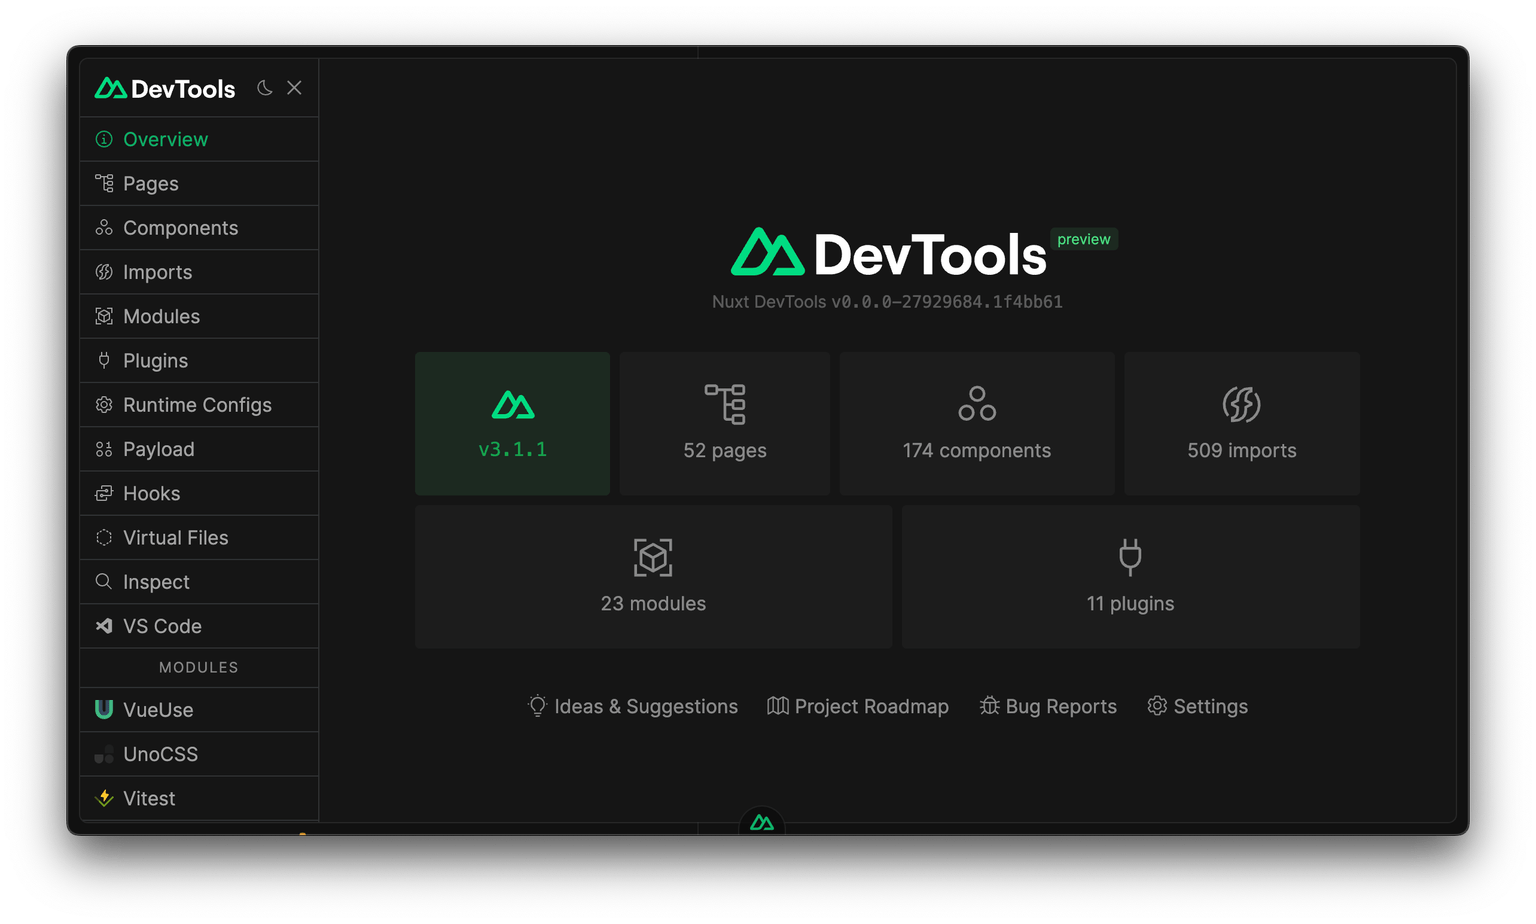Open Modules using its cube icon

[104, 316]
